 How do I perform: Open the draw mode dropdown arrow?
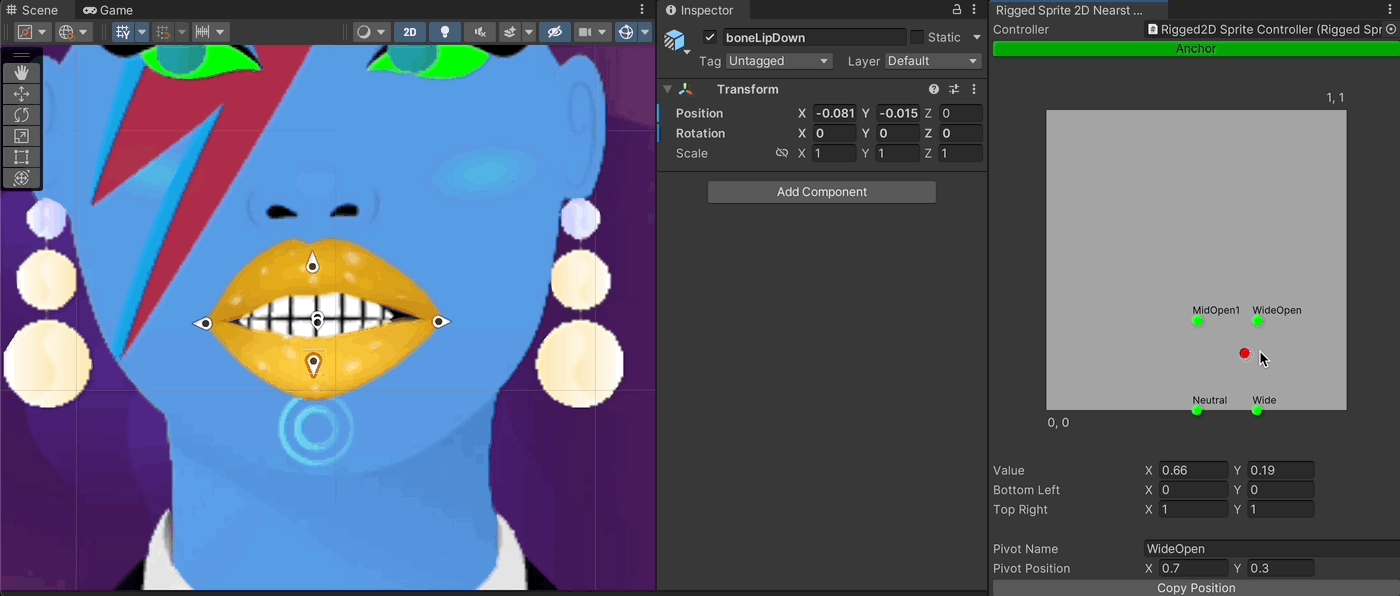click(382, 32)
